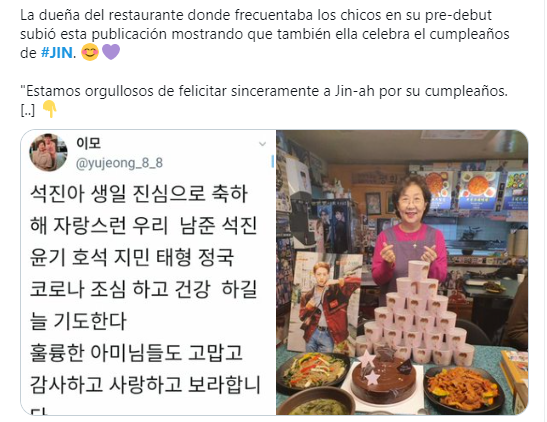This screenshot has height=422, width=547.
Task: Click the blue bar beside the handle
Action: pos(272,161)
